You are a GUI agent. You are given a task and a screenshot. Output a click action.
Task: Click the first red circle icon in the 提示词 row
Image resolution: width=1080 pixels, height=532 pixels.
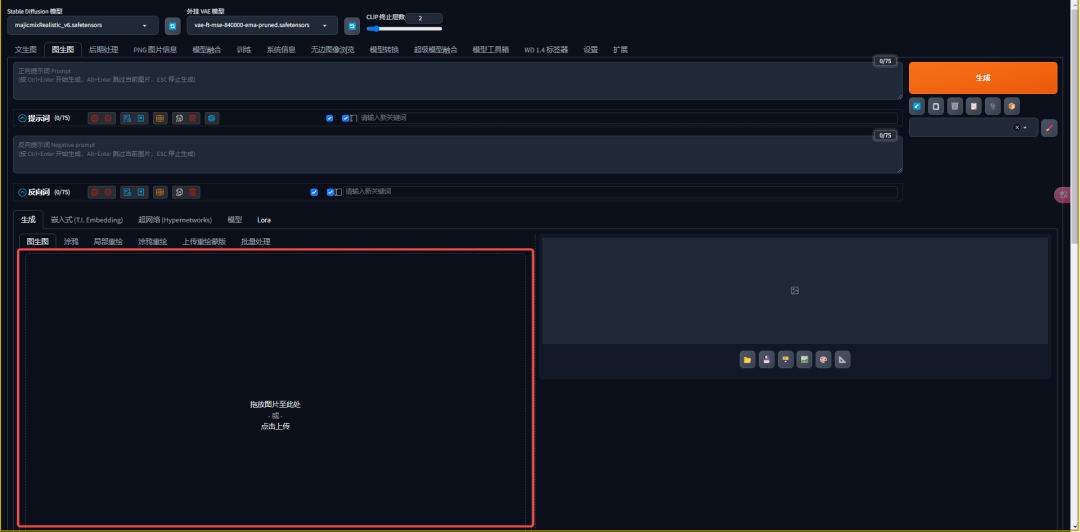95,119
